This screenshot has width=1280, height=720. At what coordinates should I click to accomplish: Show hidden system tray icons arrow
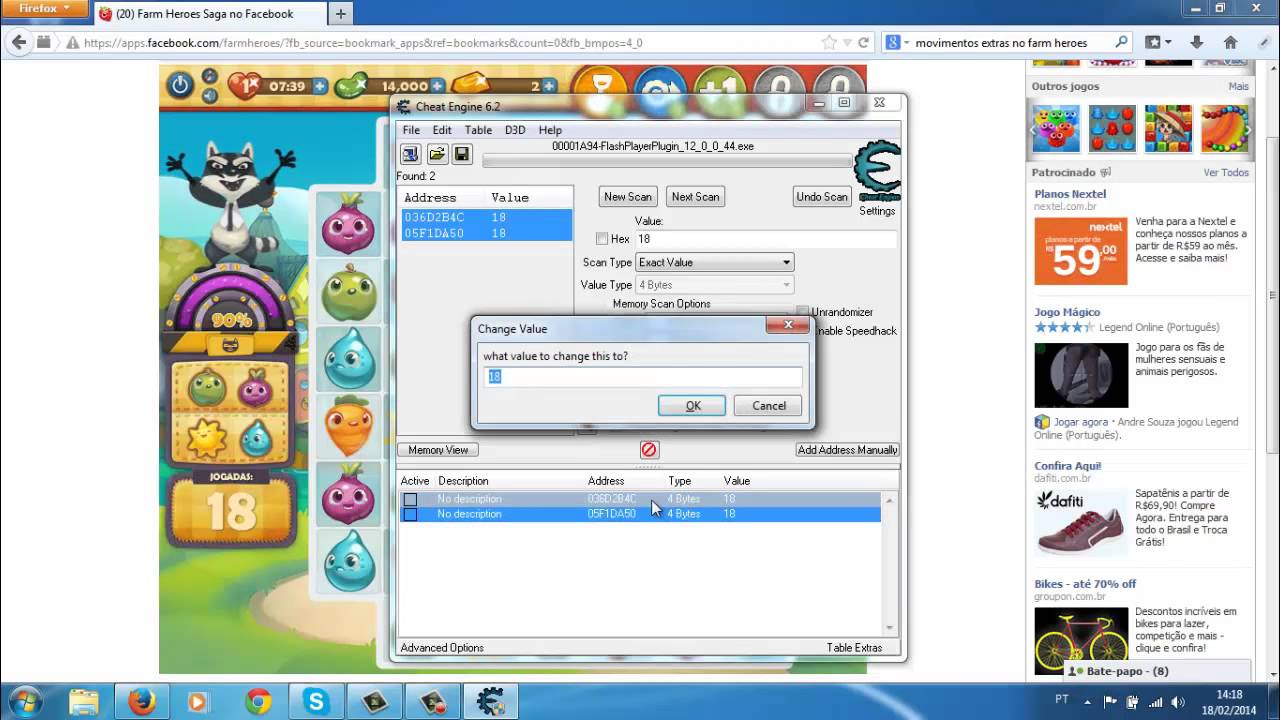point(1085,702)
